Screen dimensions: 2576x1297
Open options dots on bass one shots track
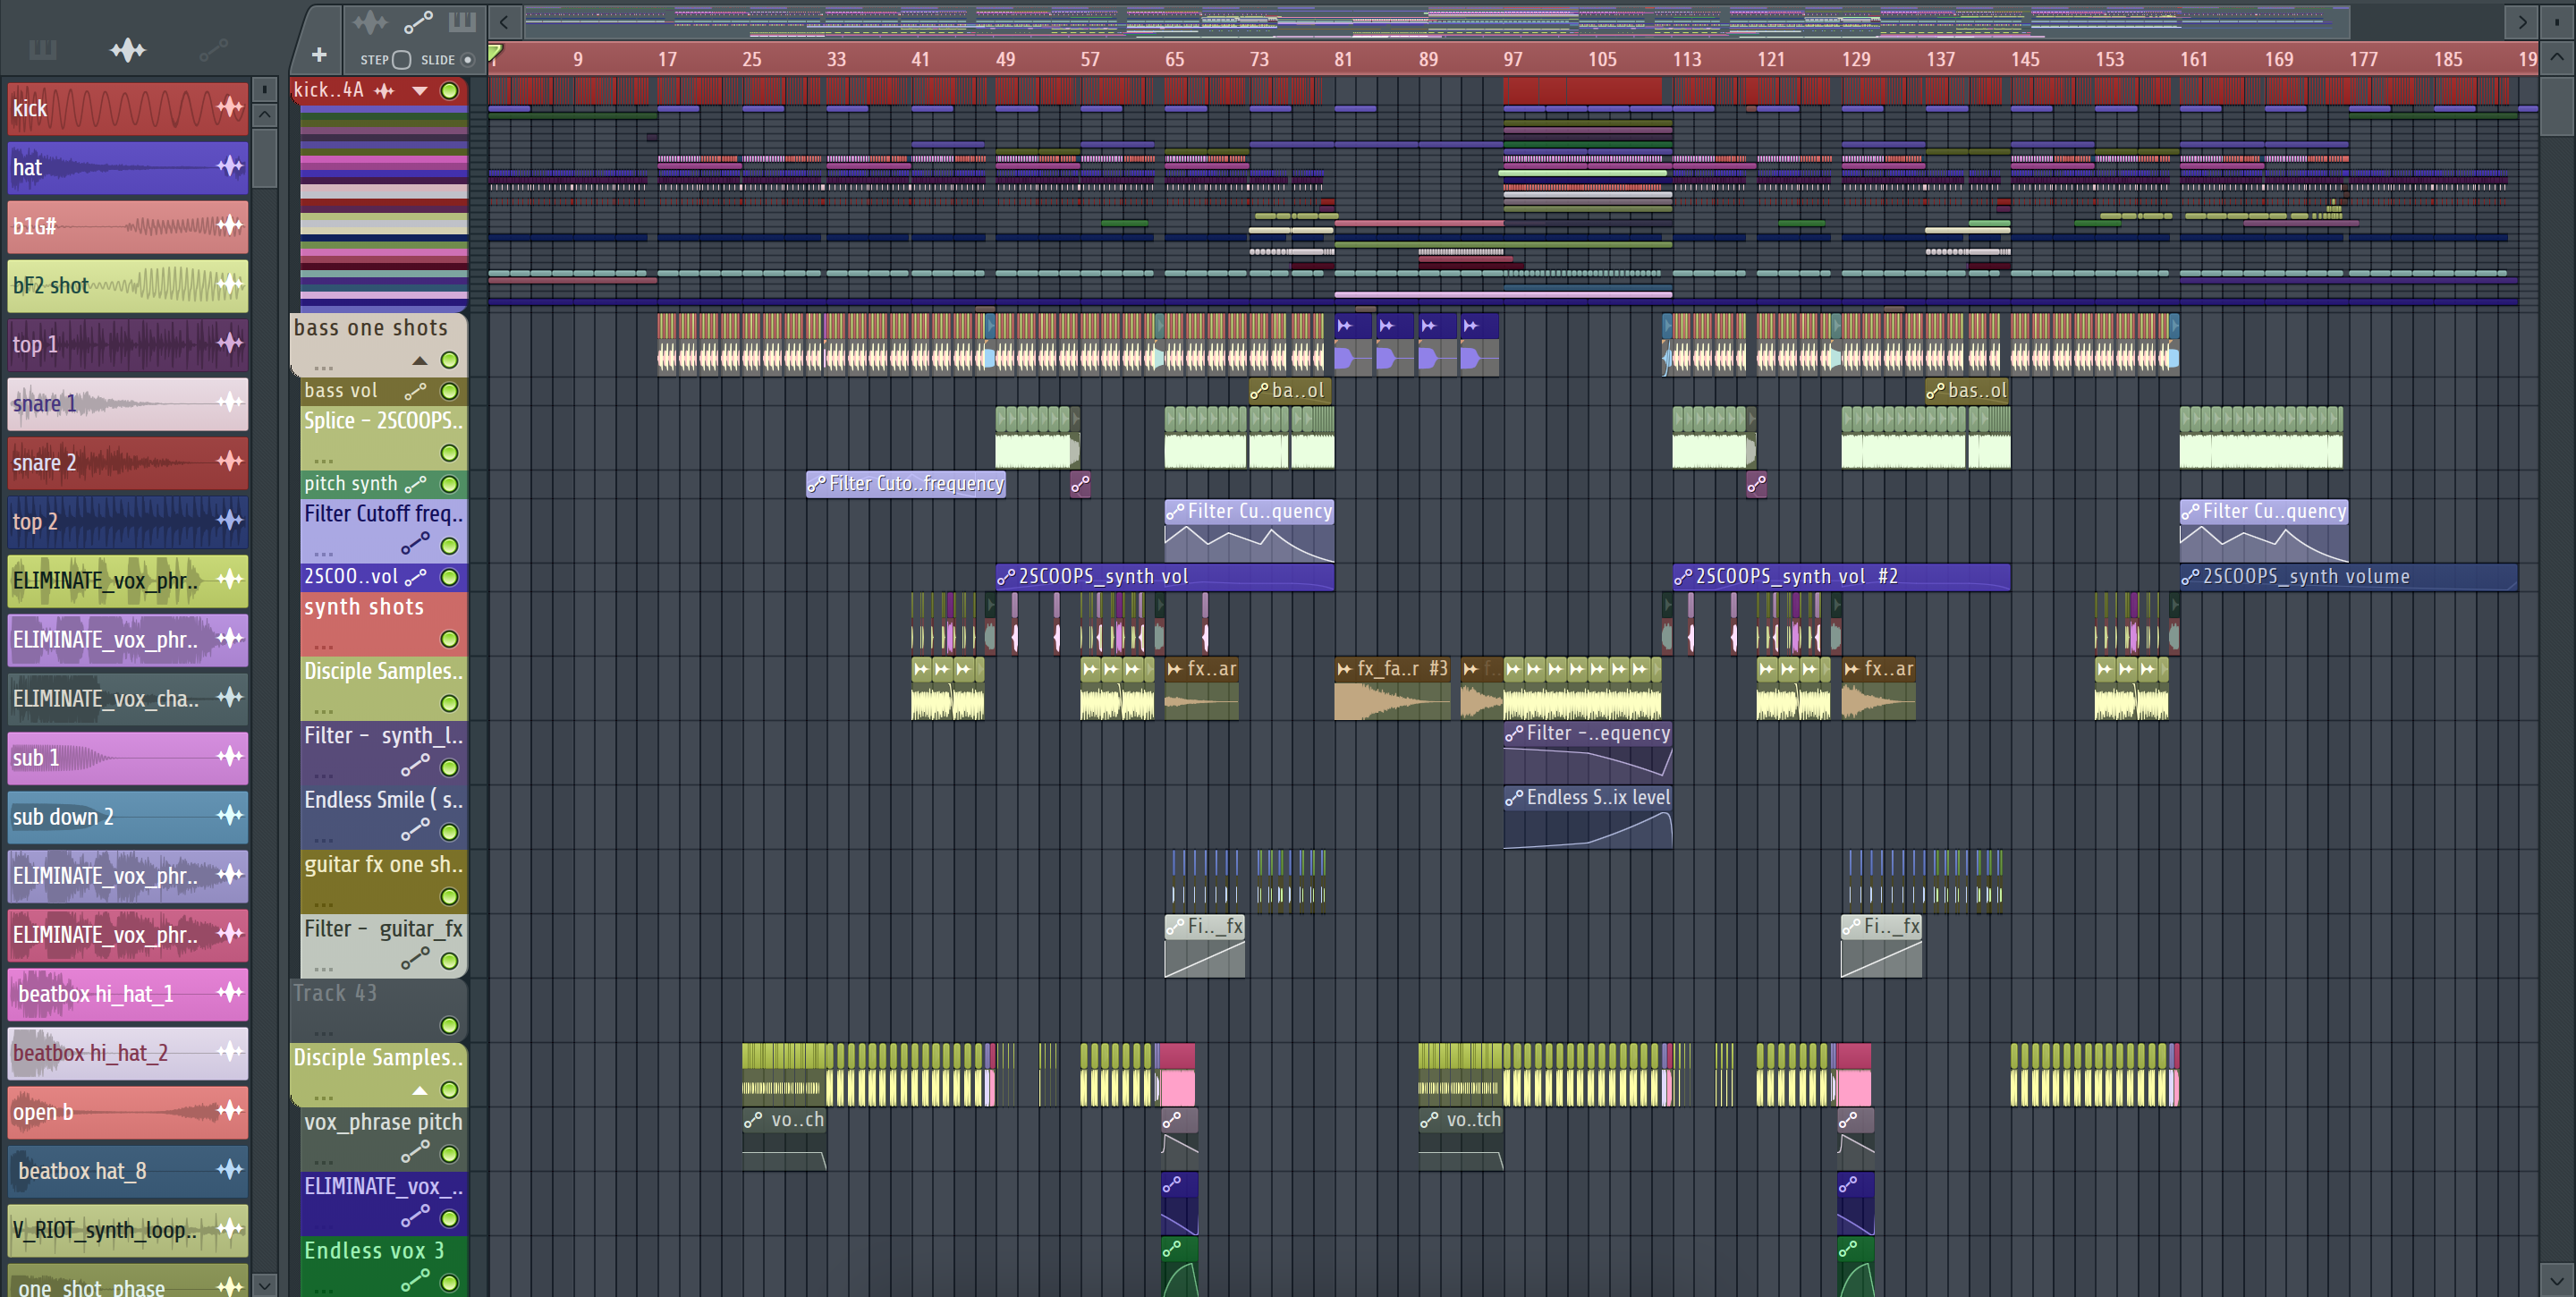(x=322, y=367)
